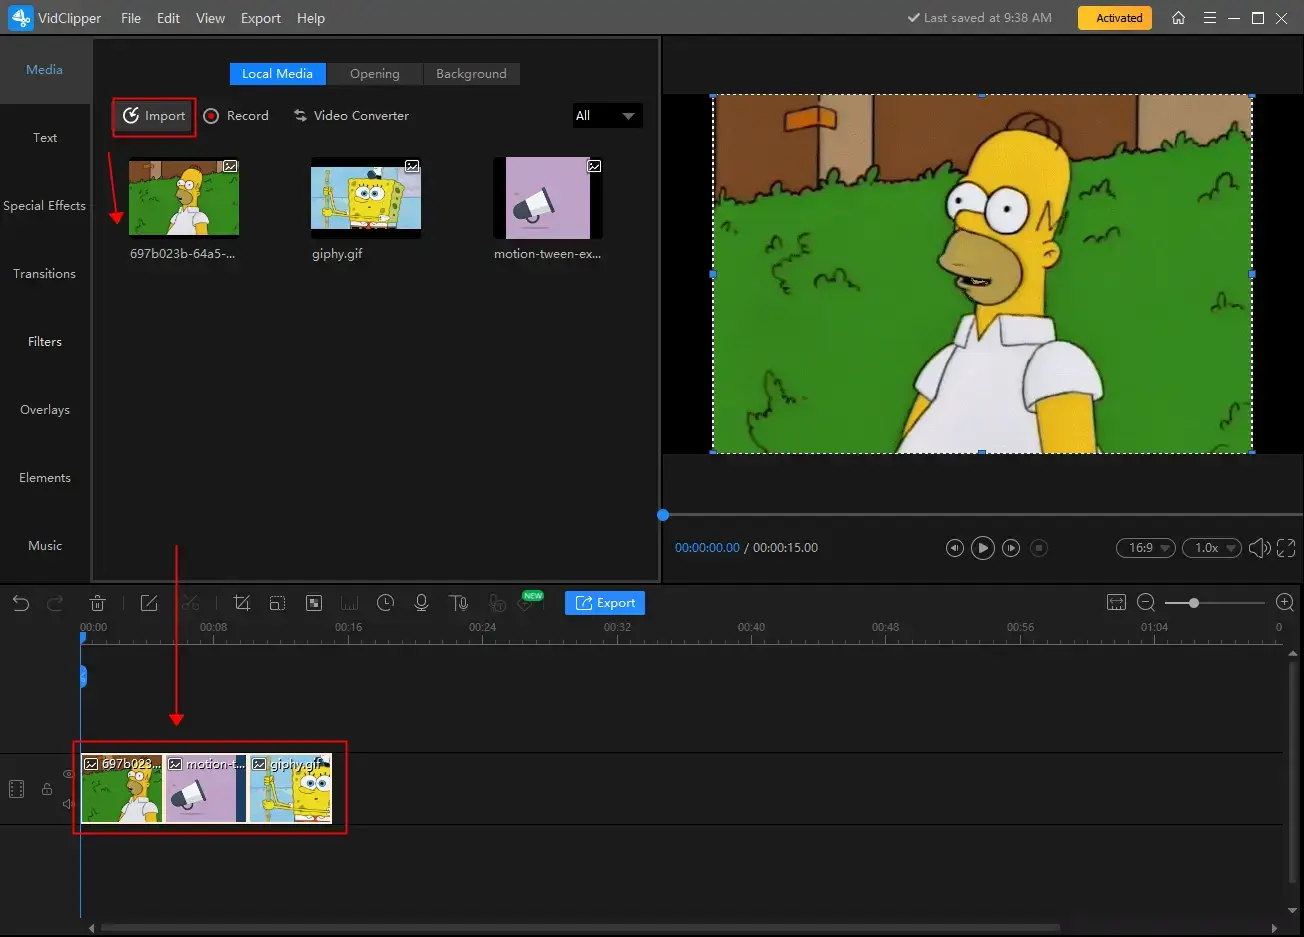Play the preview video
The width and height of the screenshot is (1304, 937).
pos(983,548)
